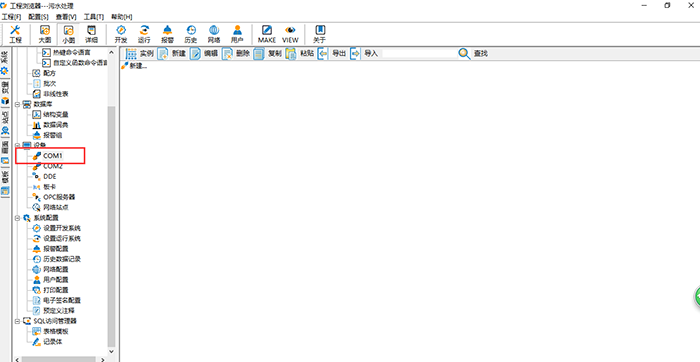Image resolution: width=700 pixels, height=362 pixels.
Task: Select 结构变量 in the tree
Action: point(50,115)
